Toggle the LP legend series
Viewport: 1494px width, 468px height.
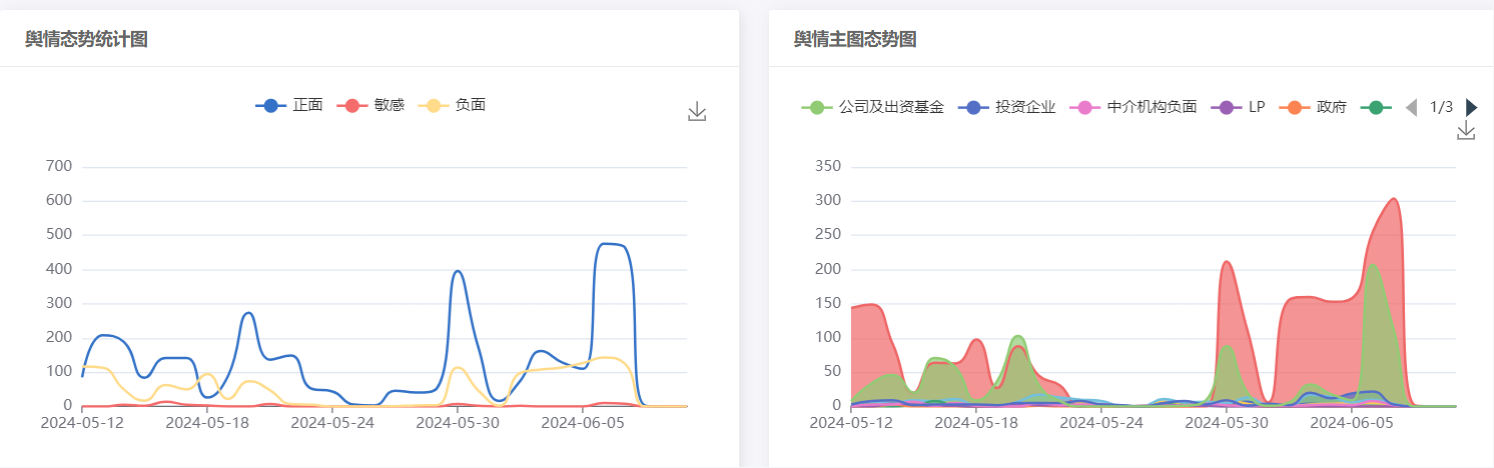point(1238,107)
